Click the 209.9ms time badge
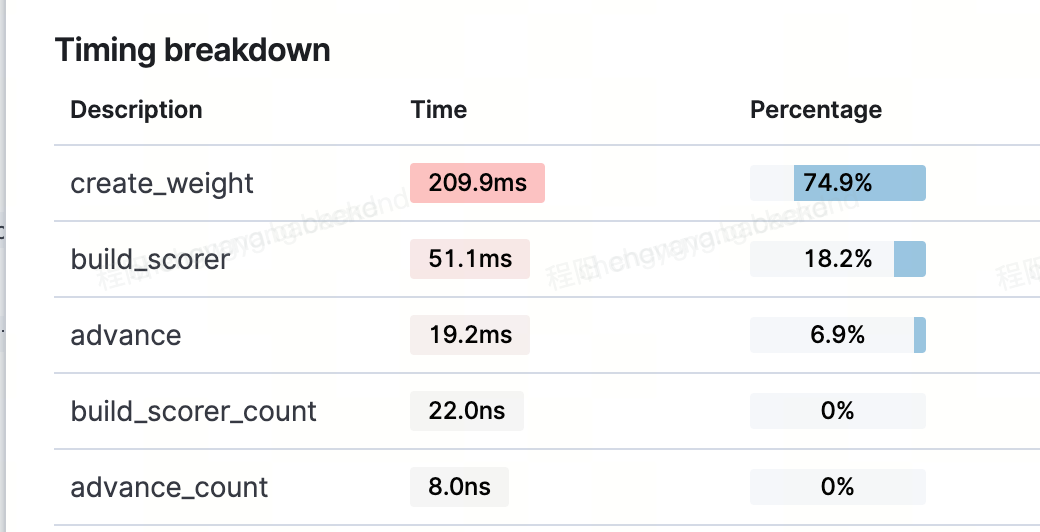 (478, 183)
